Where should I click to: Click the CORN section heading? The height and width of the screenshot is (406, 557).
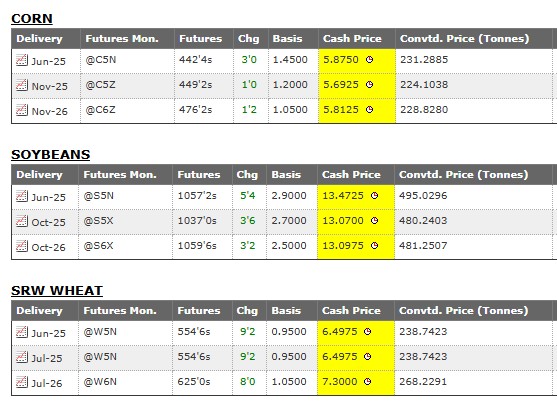click(32, 18)
